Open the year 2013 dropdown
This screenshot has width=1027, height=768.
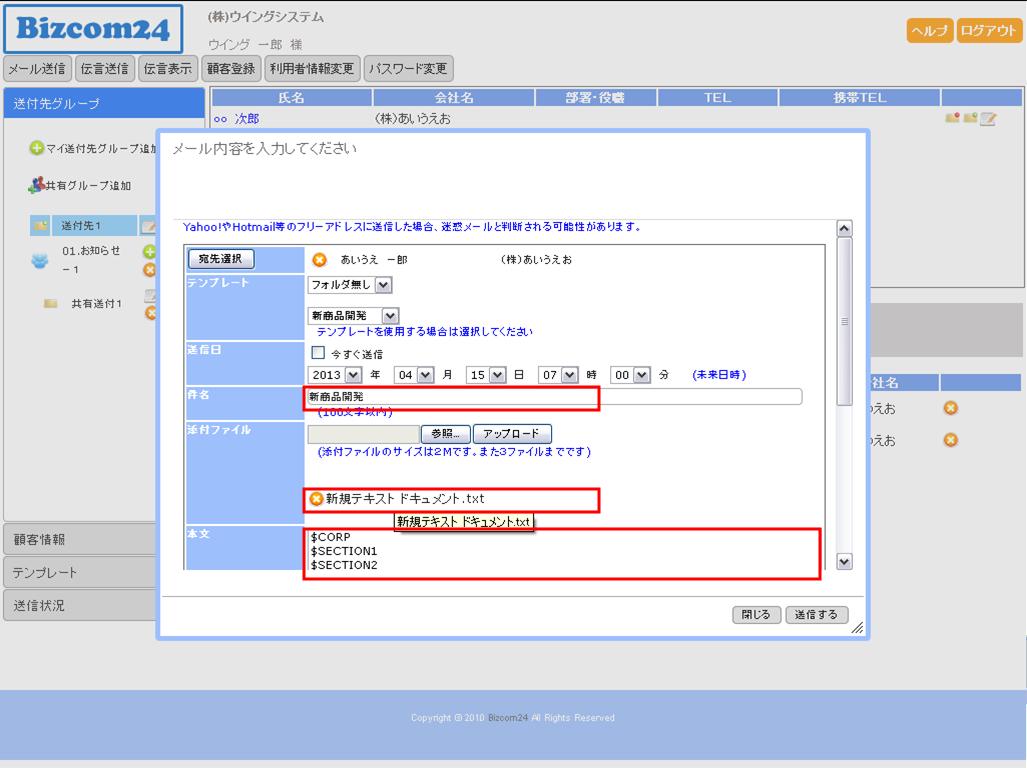coord(352,375)
